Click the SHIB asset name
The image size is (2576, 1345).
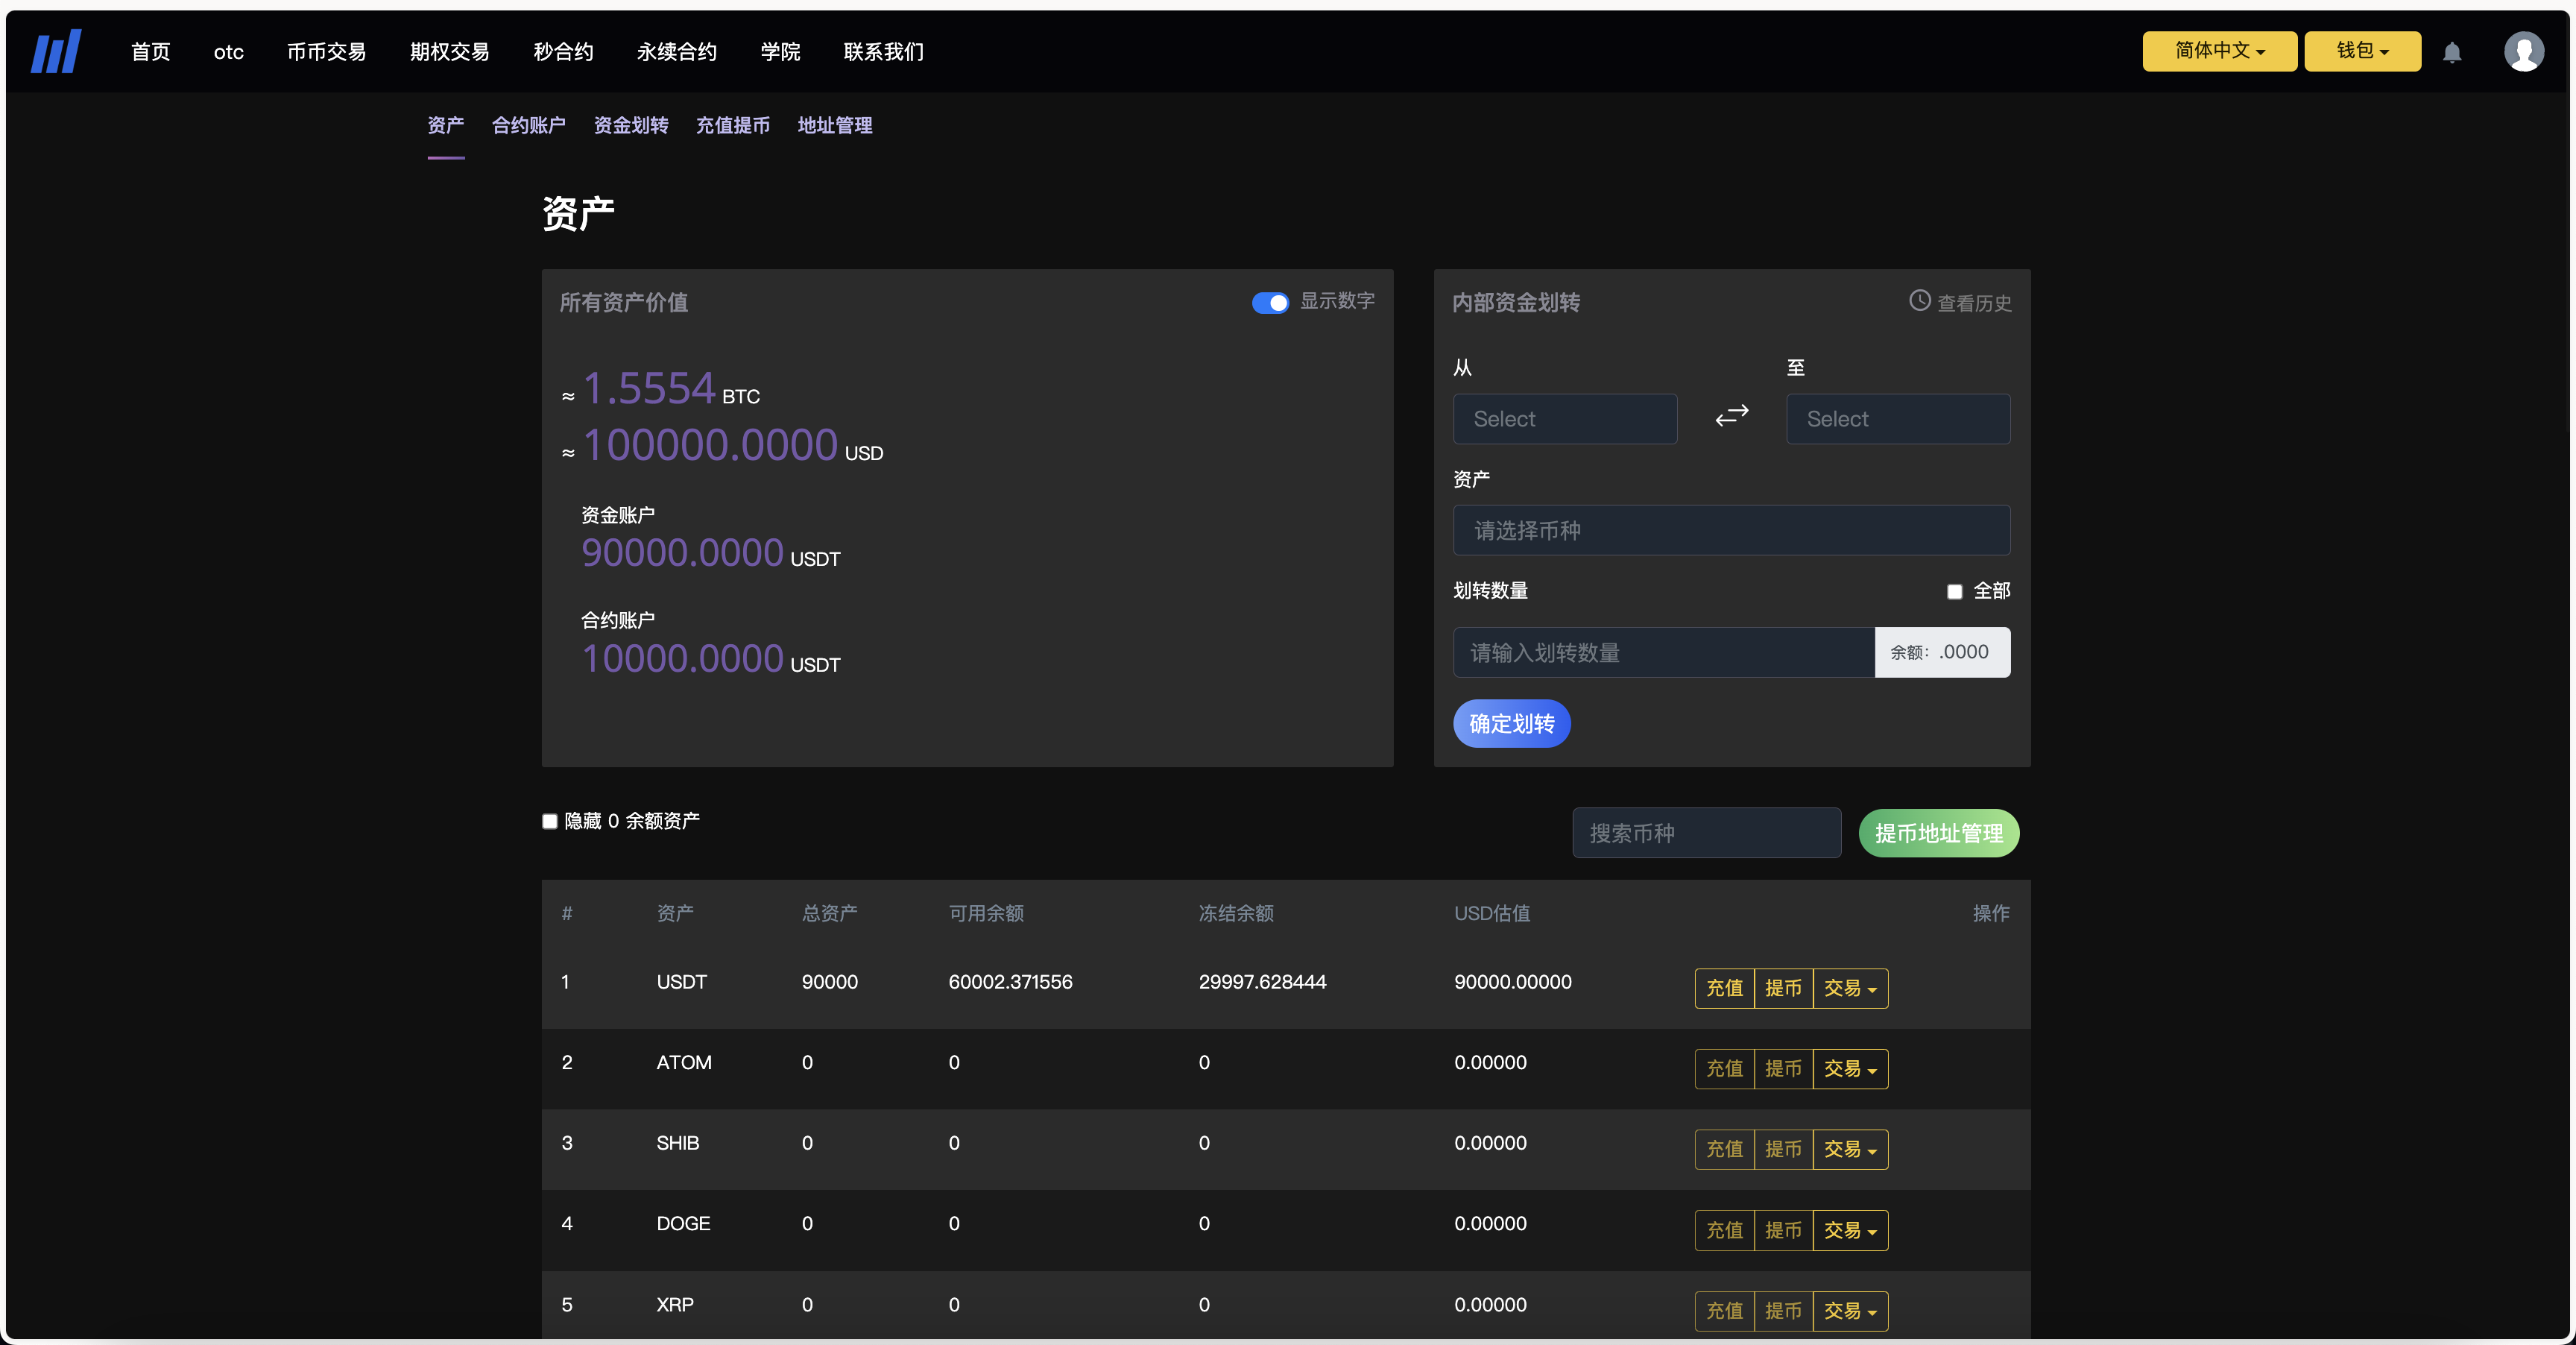(677, 1143)
